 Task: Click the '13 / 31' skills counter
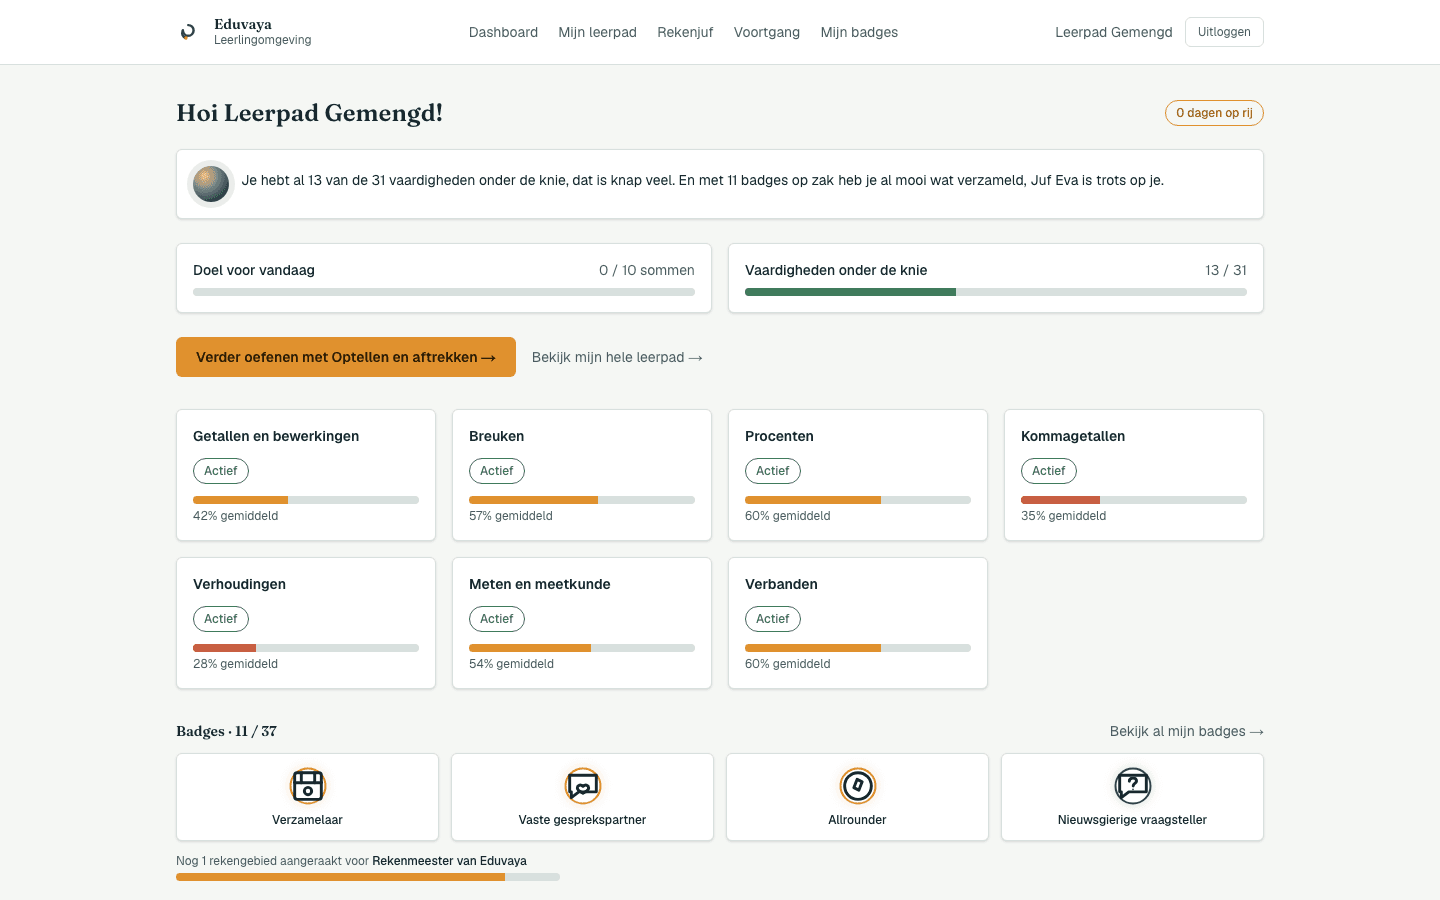click(1226, 270)
